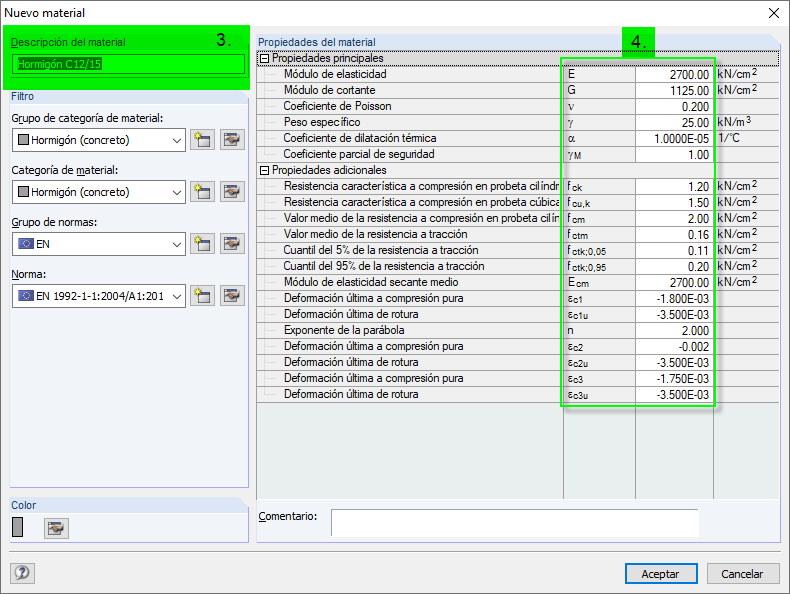
Task: Click the 'Coeficiente de Poisson' row label
Action: click(x=337, y=106)
